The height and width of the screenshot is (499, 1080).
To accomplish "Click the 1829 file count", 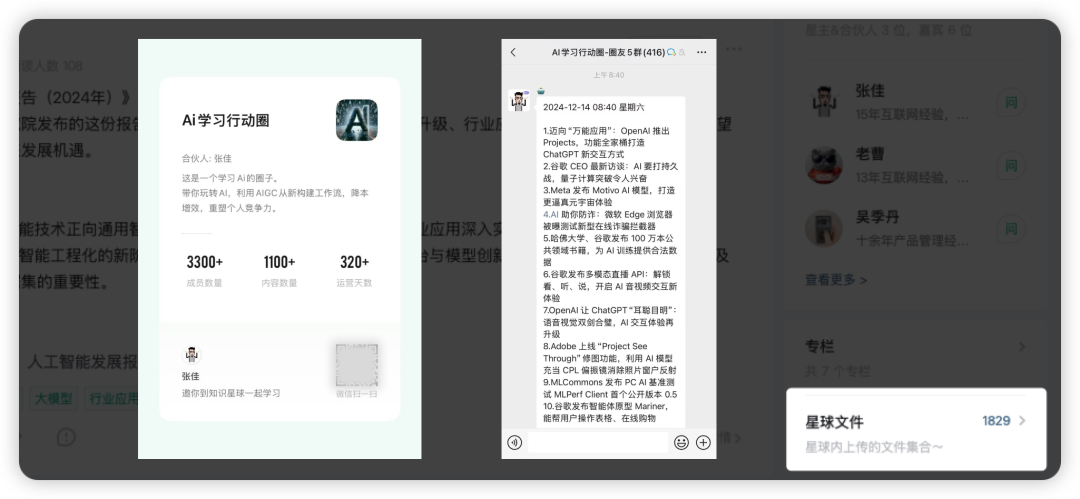I will (x=996, y=420).
